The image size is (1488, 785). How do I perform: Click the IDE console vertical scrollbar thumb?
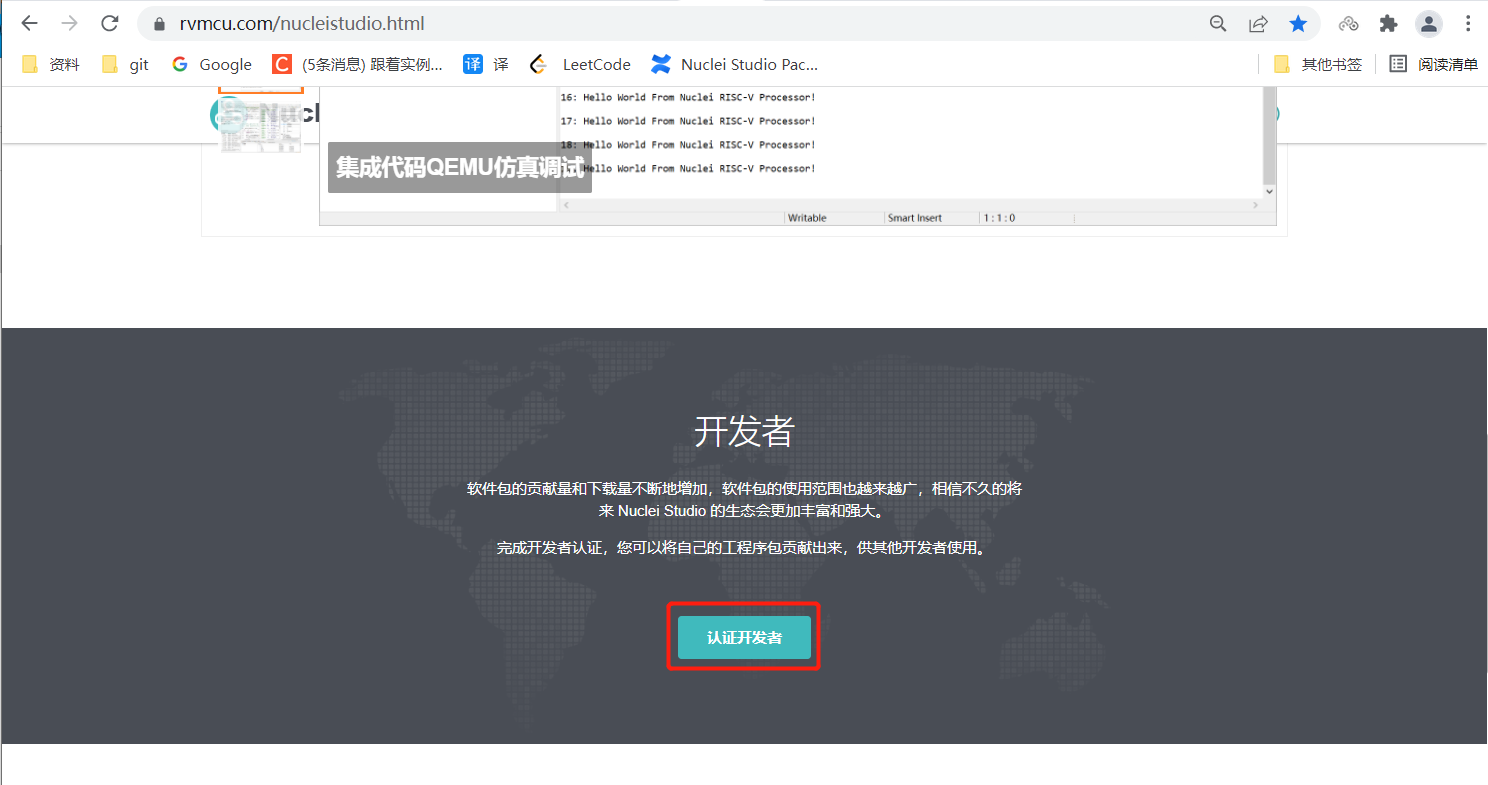tap(1269, 135)
